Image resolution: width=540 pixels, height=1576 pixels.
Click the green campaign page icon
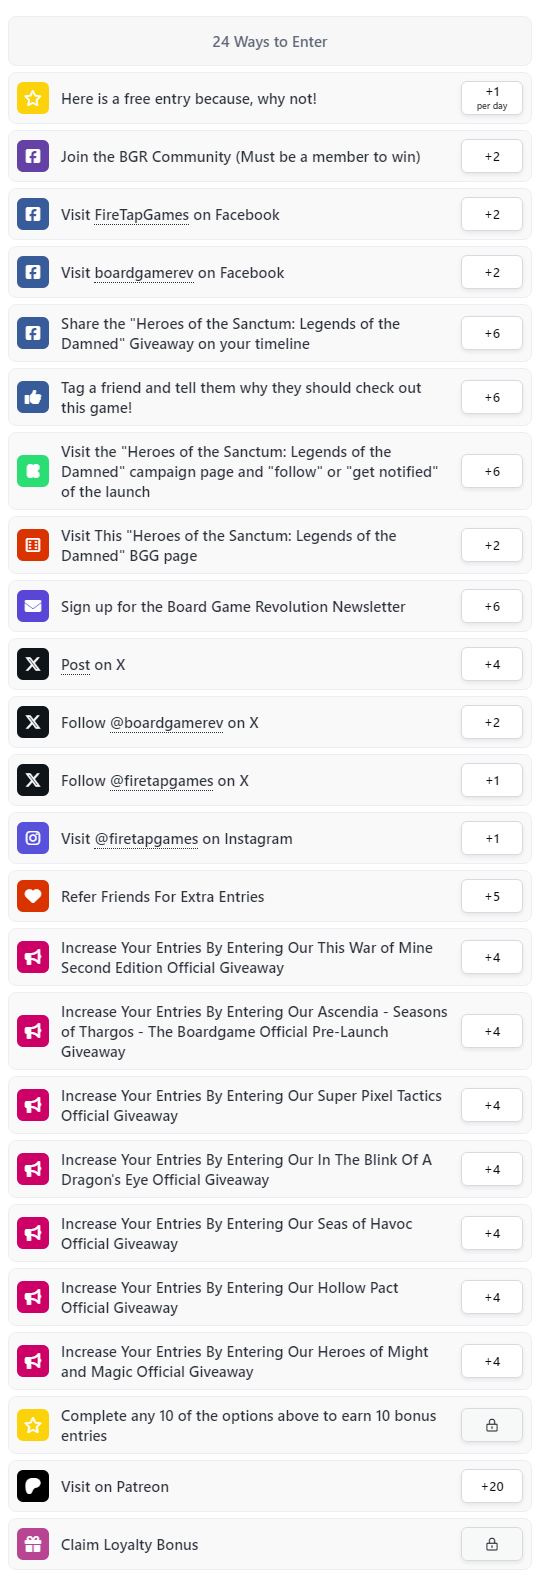point(33,471)
